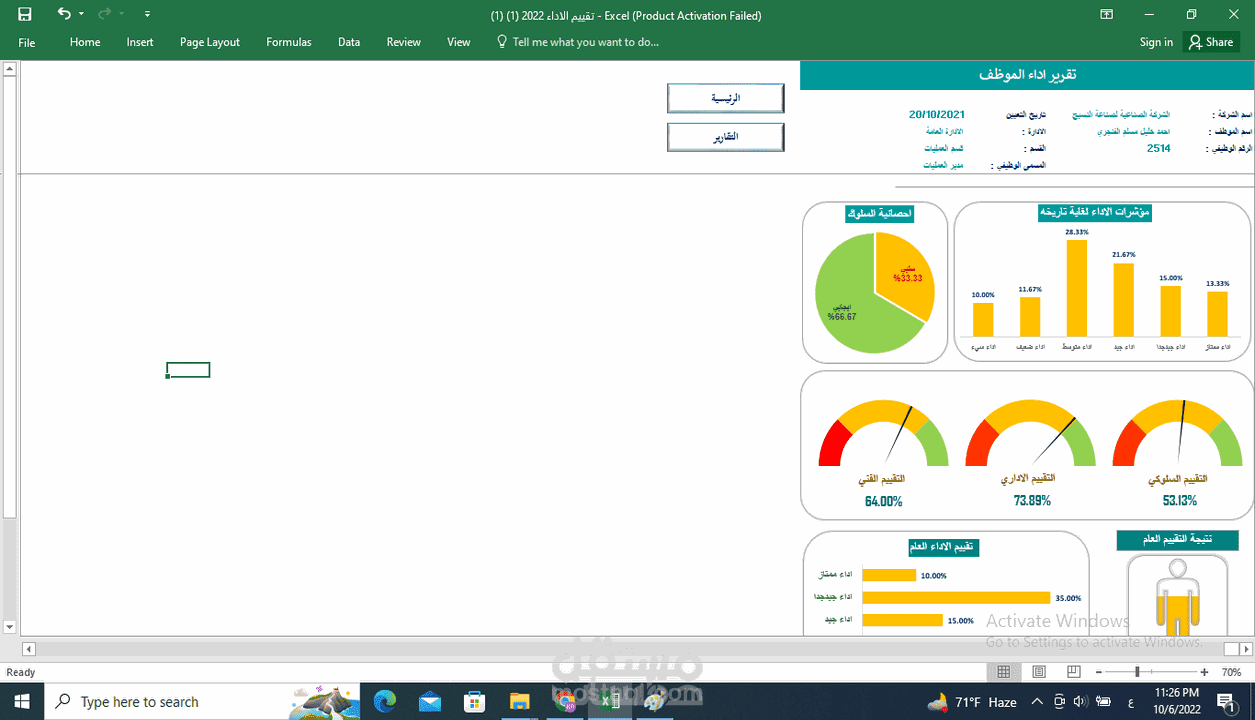Click vertical scrollbar up arrow
This screenshot has width=1255, height=720.
9,68
